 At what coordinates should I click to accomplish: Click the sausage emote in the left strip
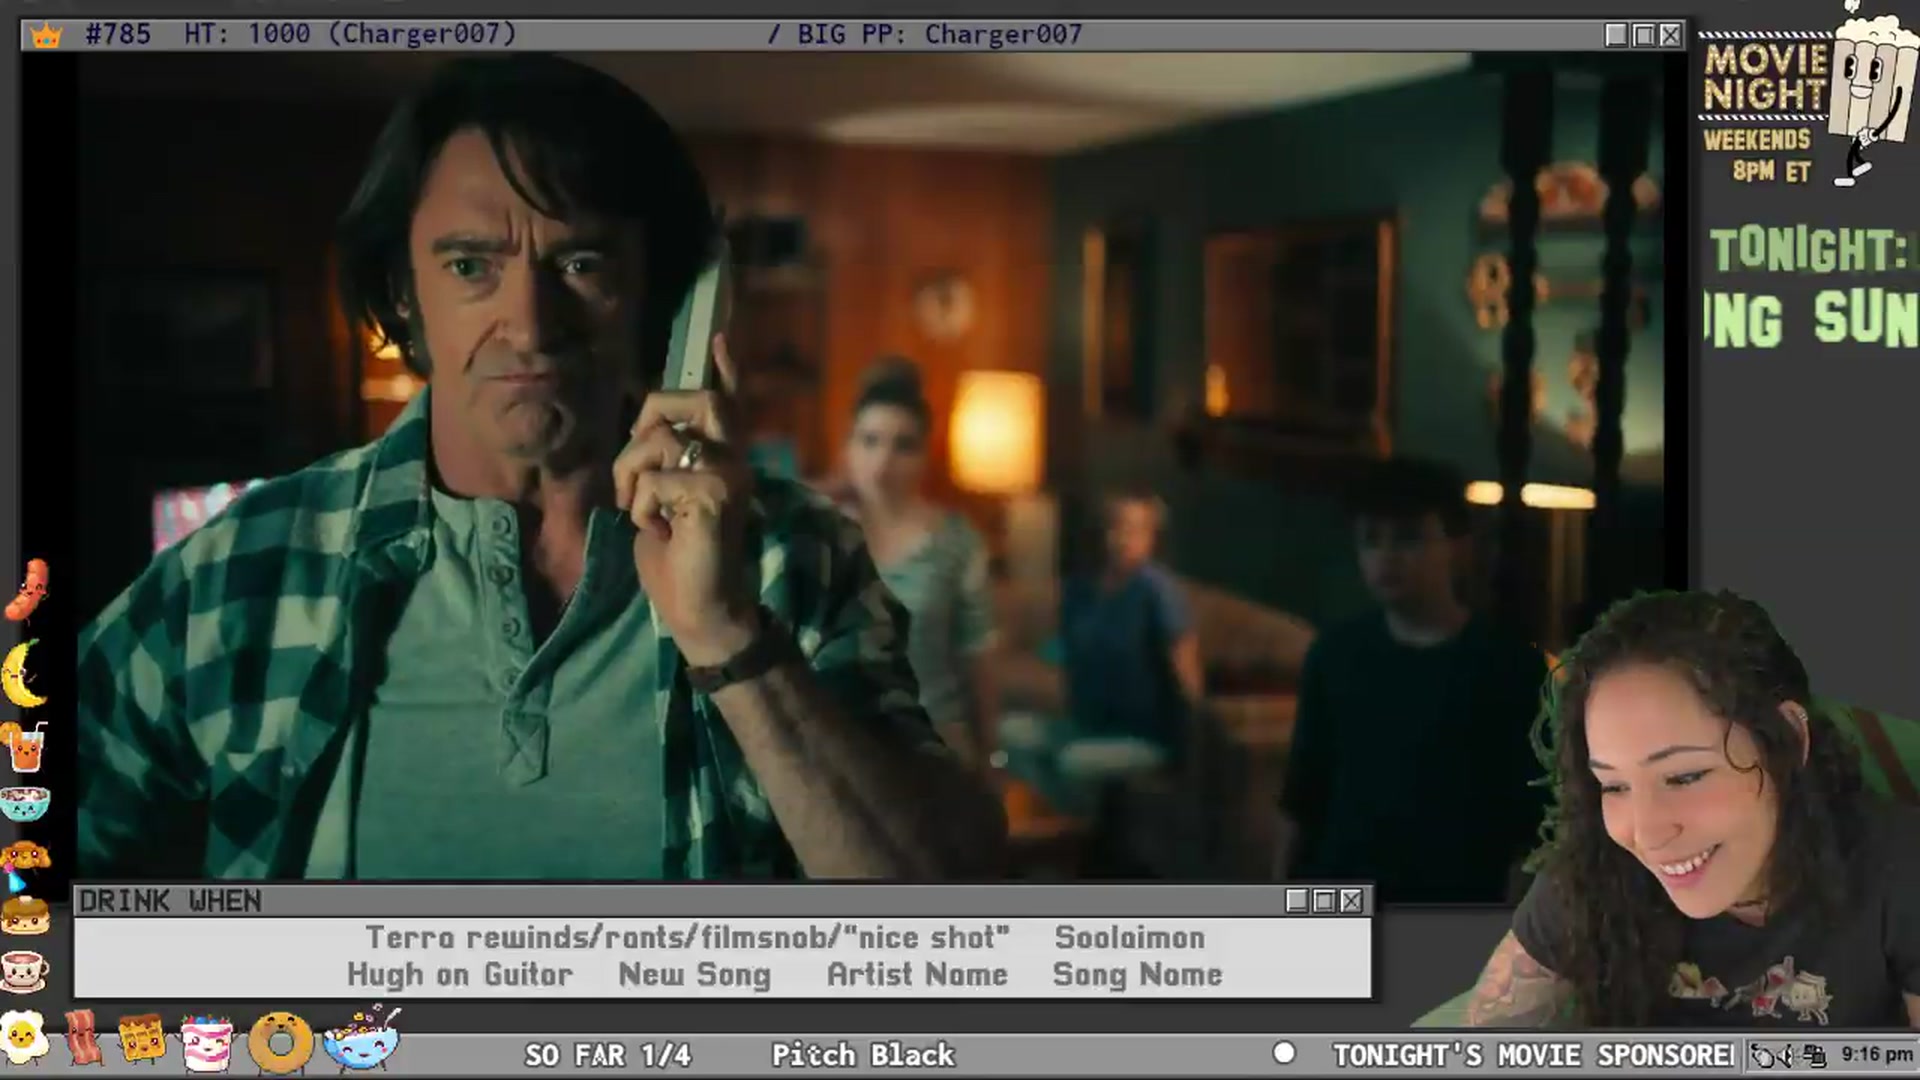click(x=27, y=590)
